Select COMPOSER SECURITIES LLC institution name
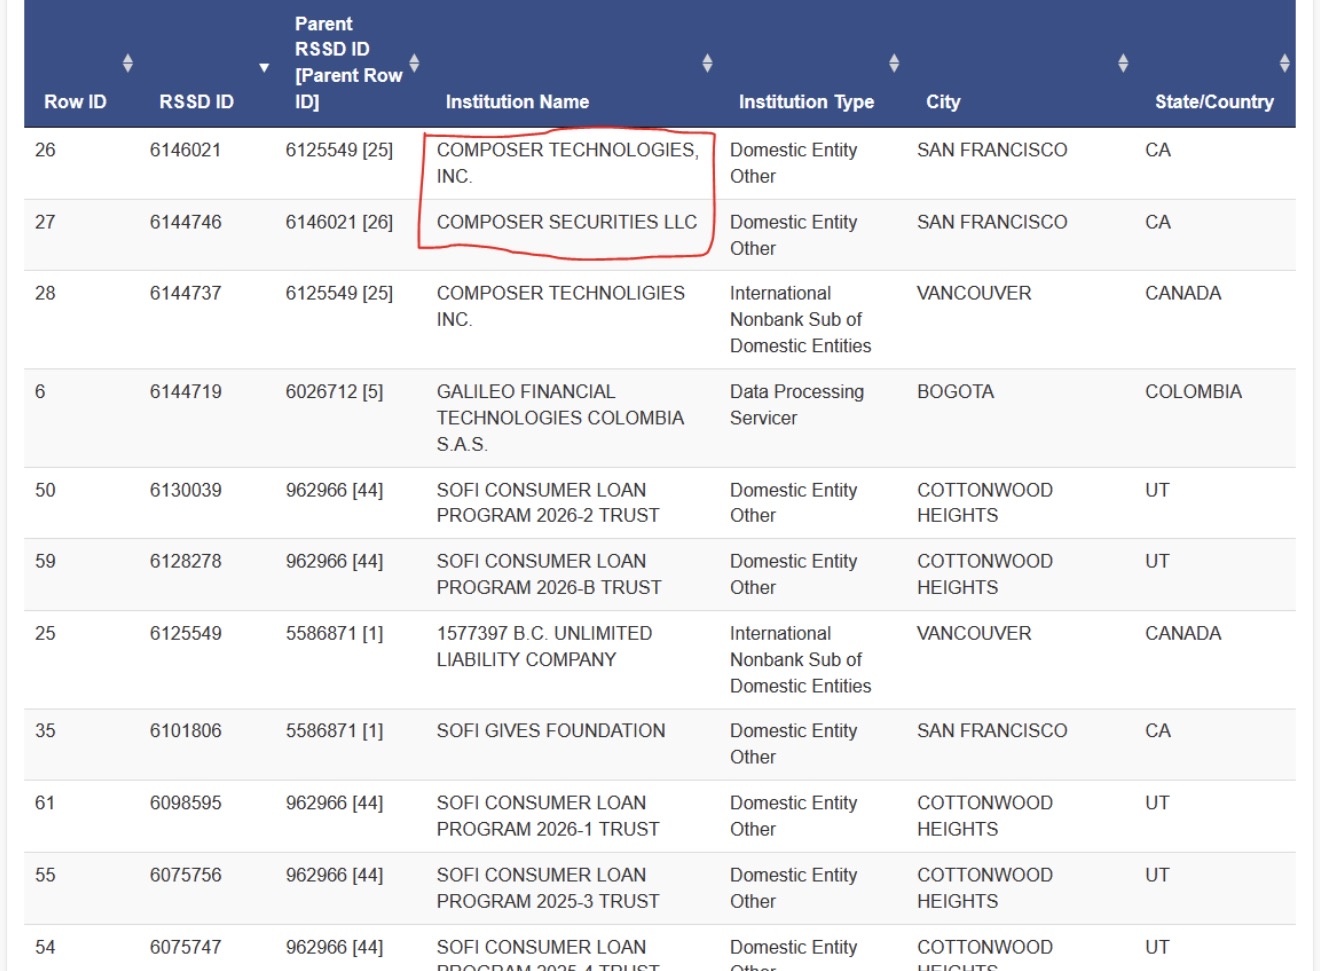1320x971 pixels. point(567,222)
